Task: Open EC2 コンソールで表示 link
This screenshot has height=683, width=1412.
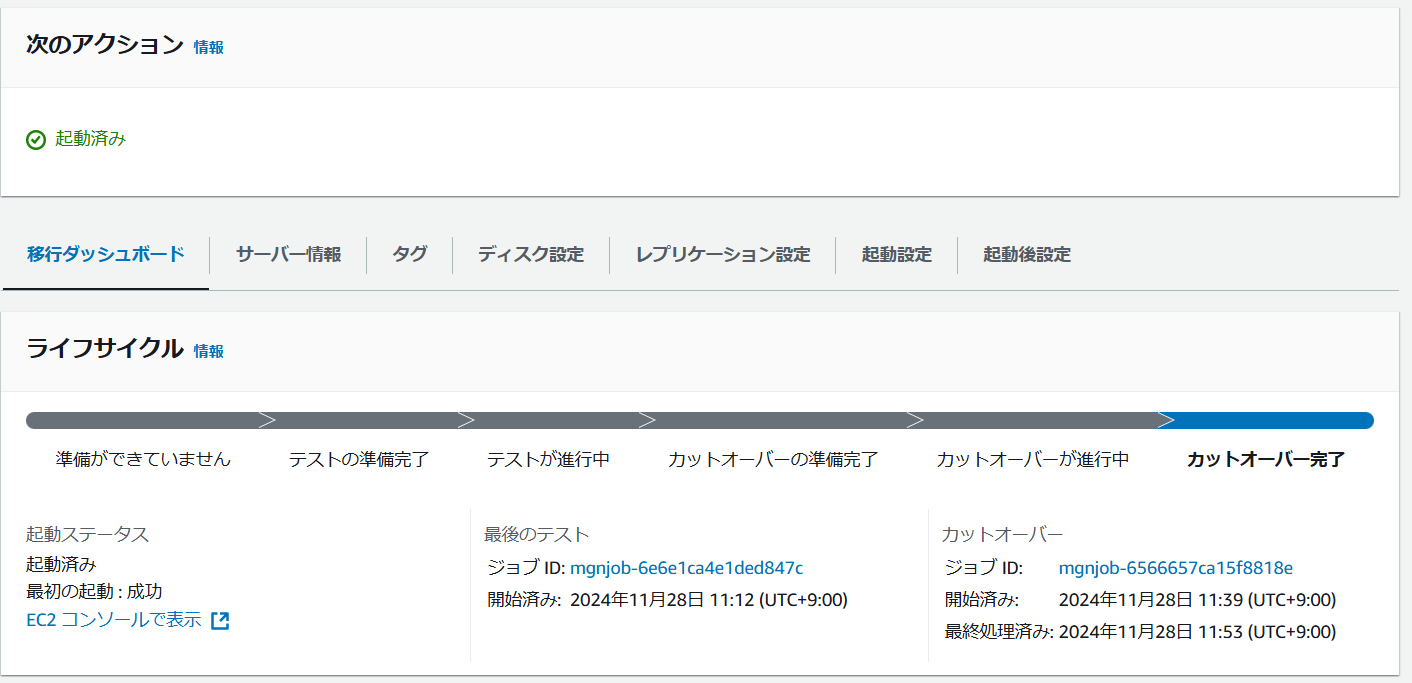Action: coord(114,620)
